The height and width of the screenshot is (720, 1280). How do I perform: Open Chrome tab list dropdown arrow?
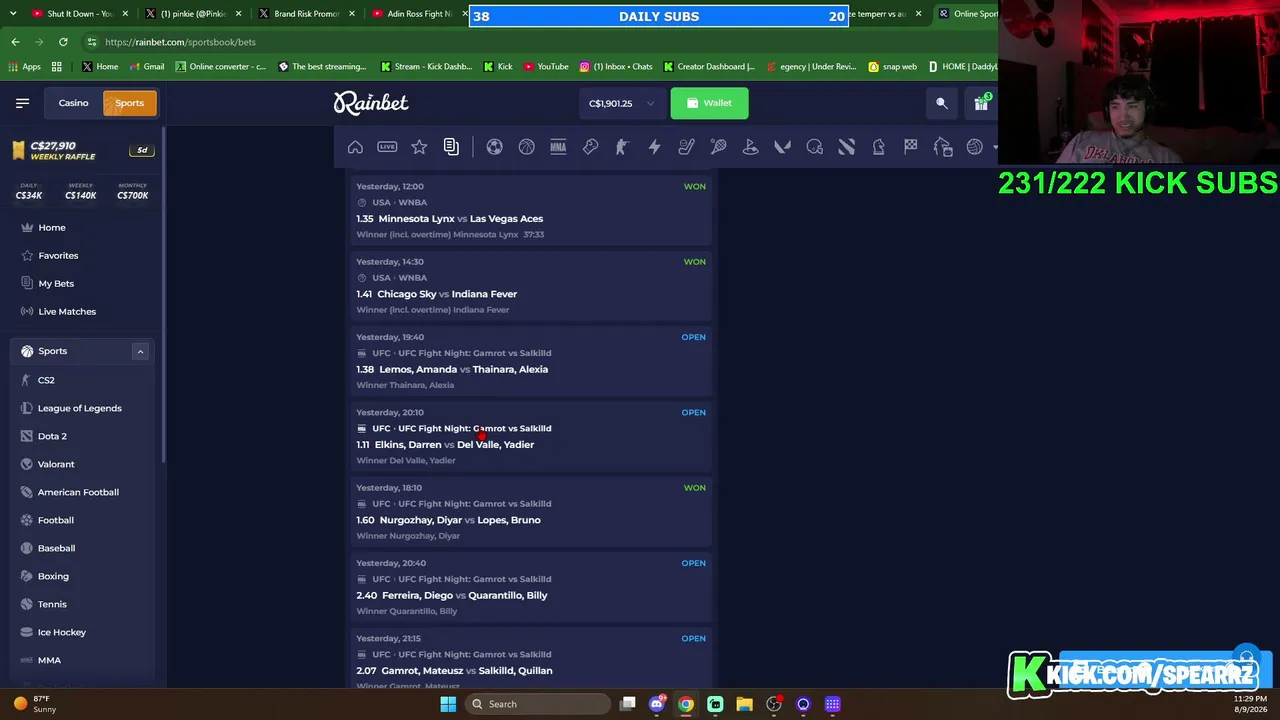(14, 14)
